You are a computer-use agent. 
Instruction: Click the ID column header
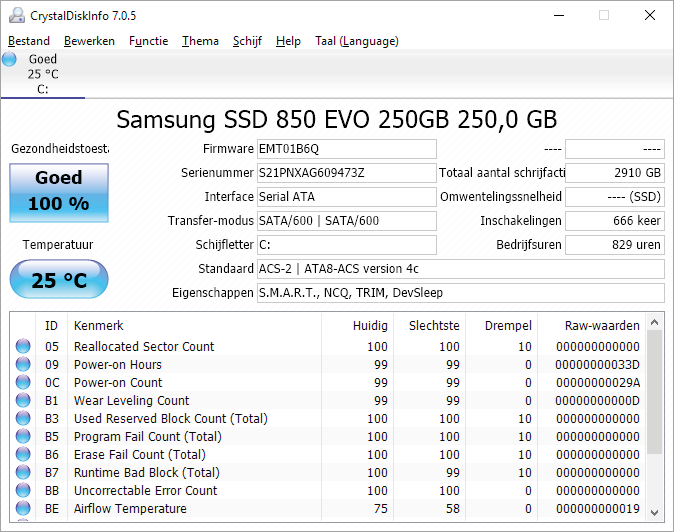pos(51,326)
